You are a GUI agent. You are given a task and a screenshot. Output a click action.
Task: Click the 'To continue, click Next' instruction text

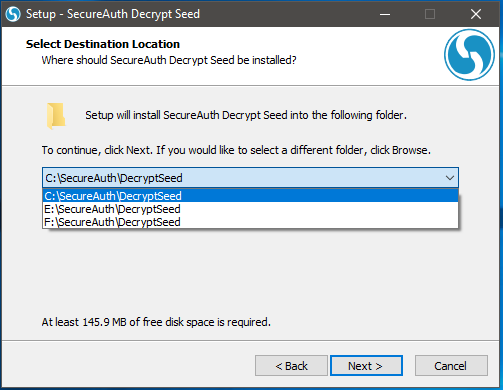coord(236,150)
